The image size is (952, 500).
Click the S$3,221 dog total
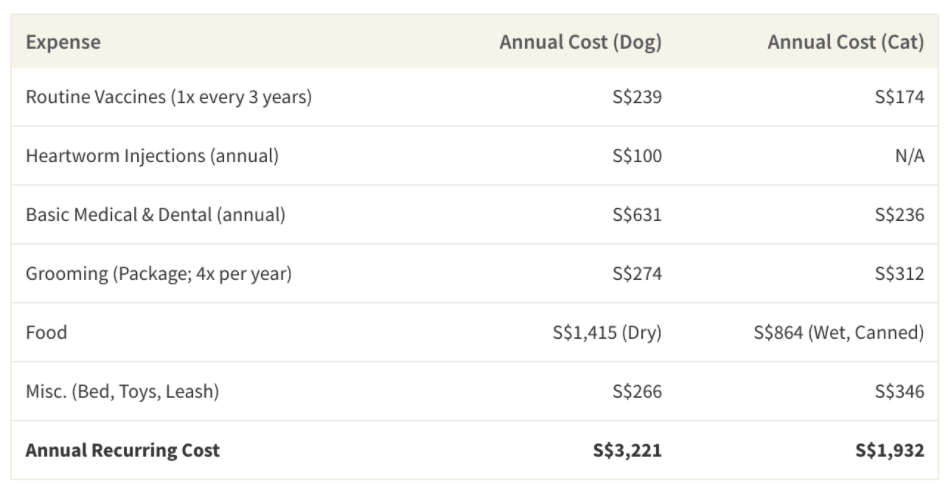(627, 450)
